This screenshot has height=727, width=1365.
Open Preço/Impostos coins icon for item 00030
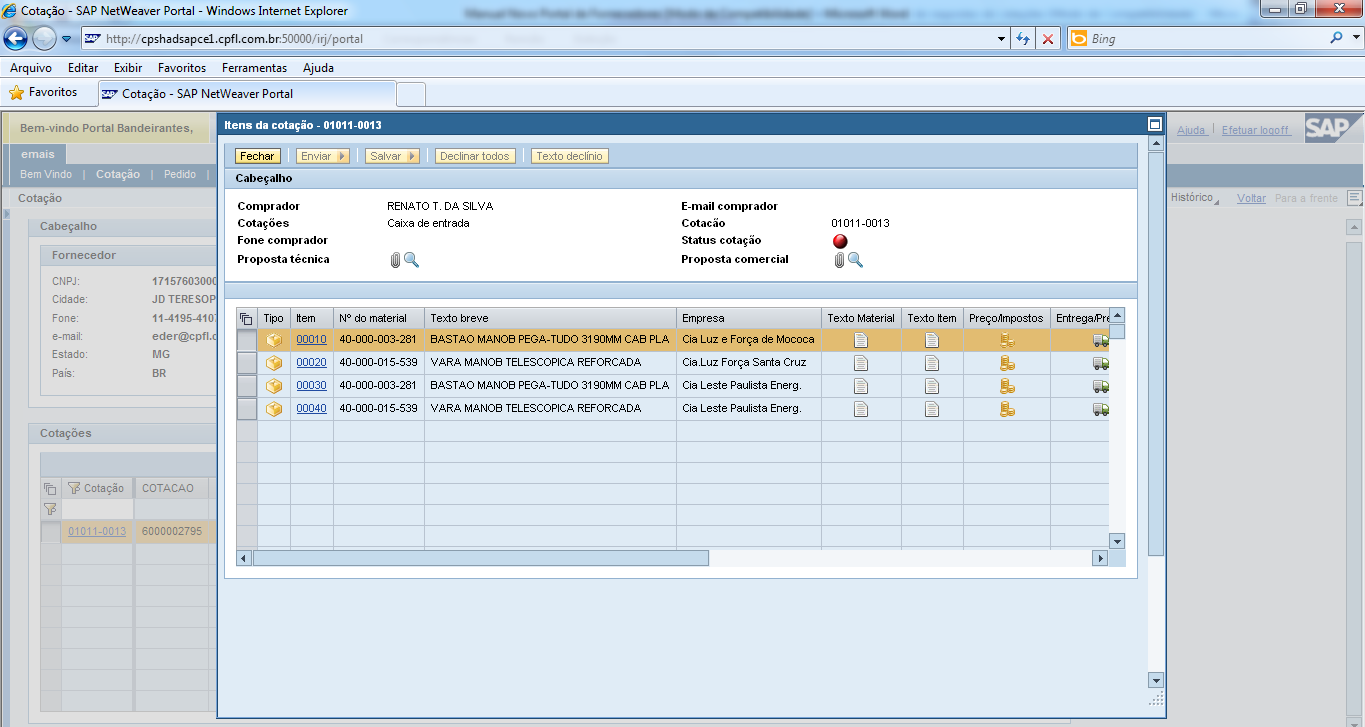[x=1007, y=386]
